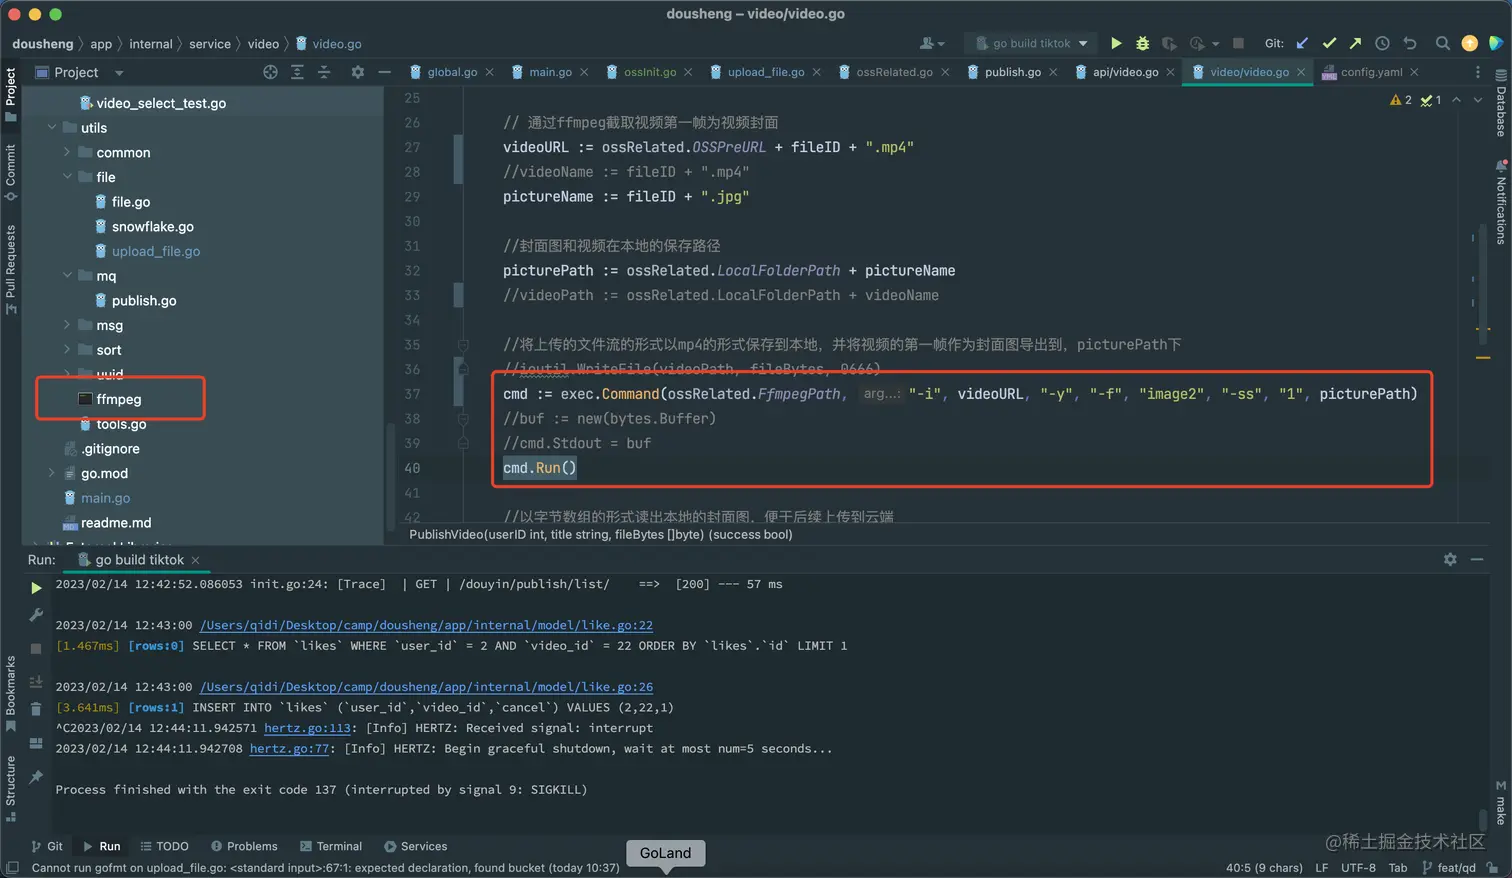Stop the running process in the top toolbar

click(x=1238, y=43)
